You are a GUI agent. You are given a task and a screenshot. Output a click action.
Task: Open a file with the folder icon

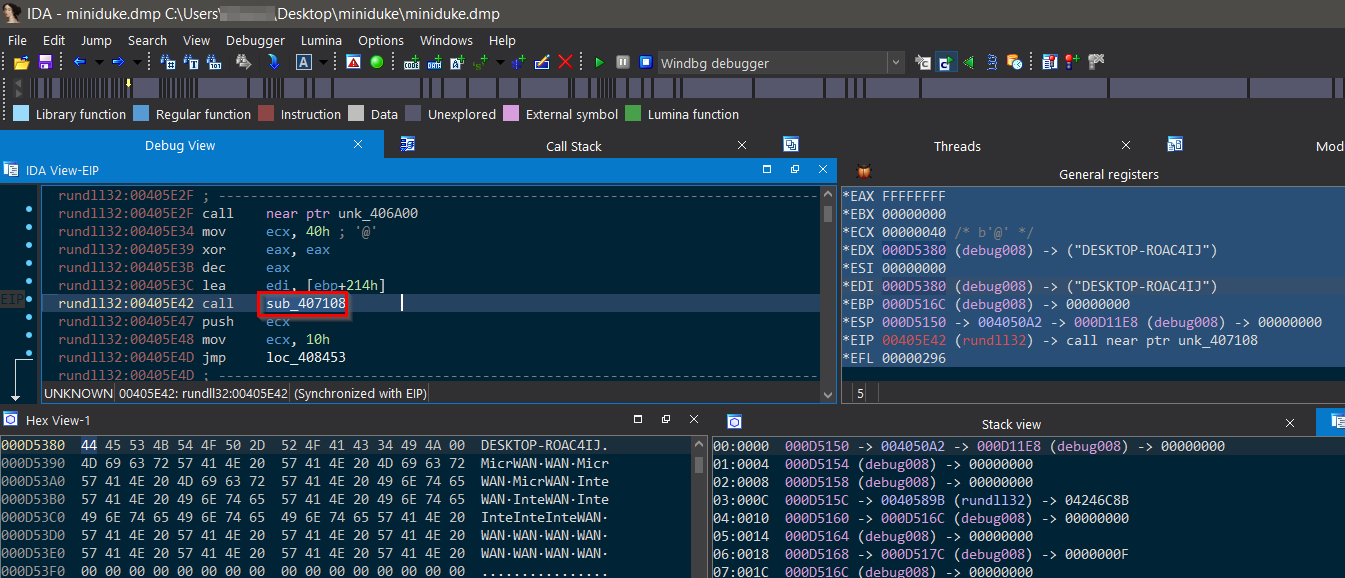coord(21,62)
